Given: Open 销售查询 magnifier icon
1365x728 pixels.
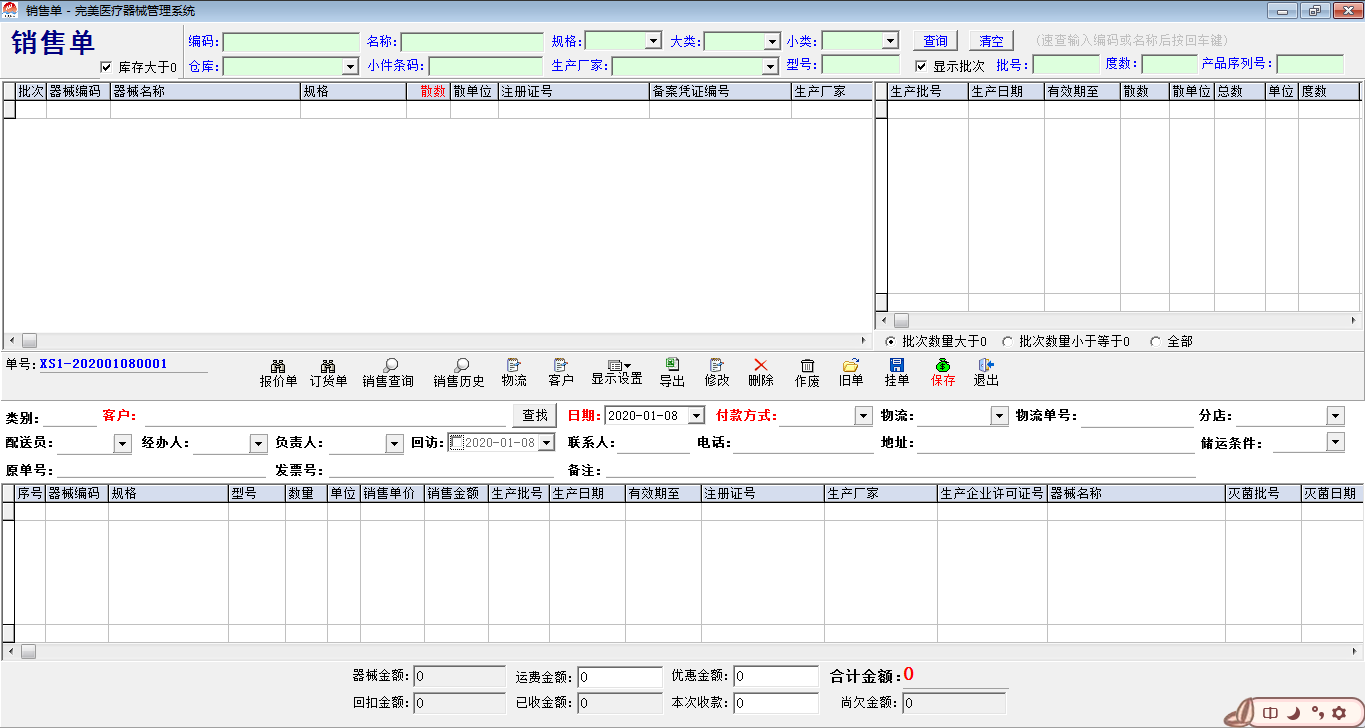Looking at the screenshot, I should (x=389, y=367).
